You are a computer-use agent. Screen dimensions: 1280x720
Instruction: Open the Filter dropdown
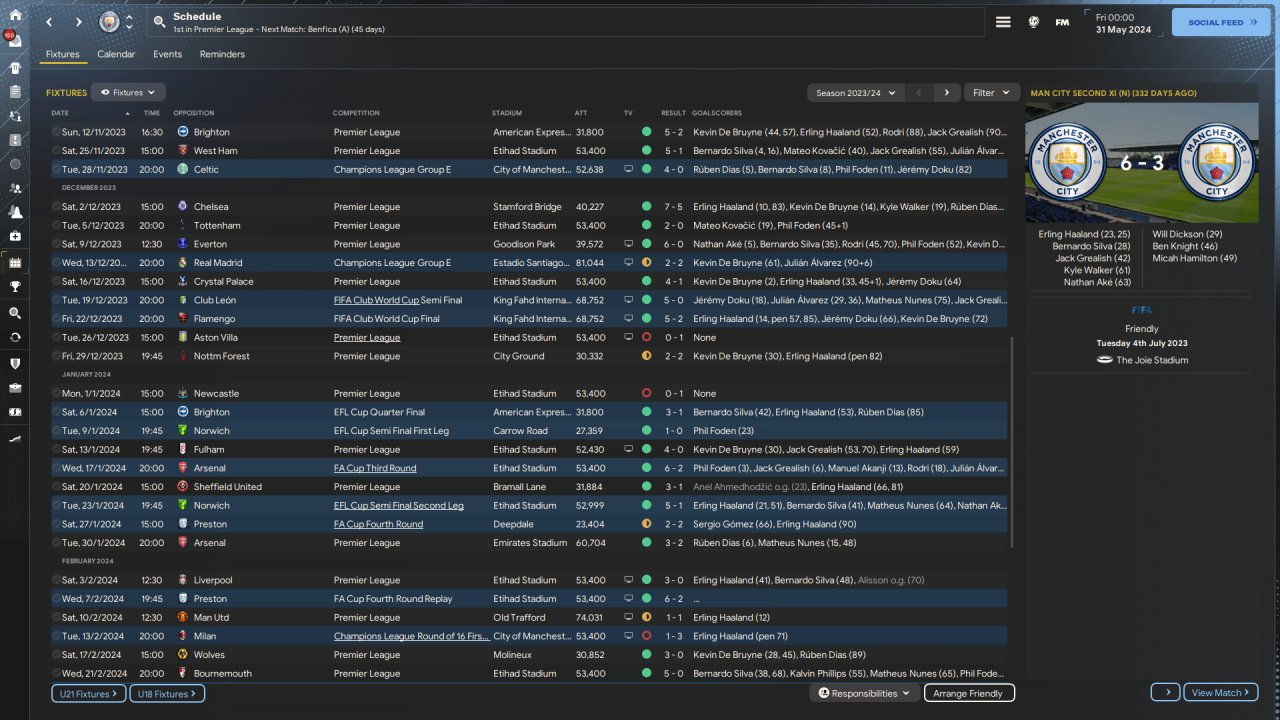coord(991,93)
